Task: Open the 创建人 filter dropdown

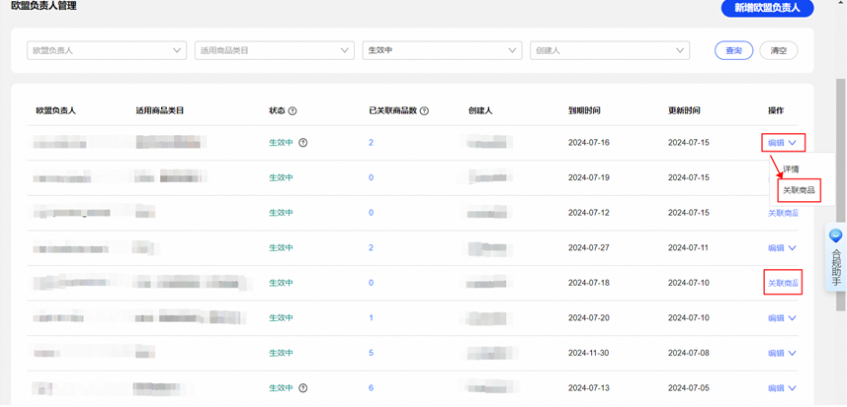Action: pyautogui.click(x=610, y=50)
